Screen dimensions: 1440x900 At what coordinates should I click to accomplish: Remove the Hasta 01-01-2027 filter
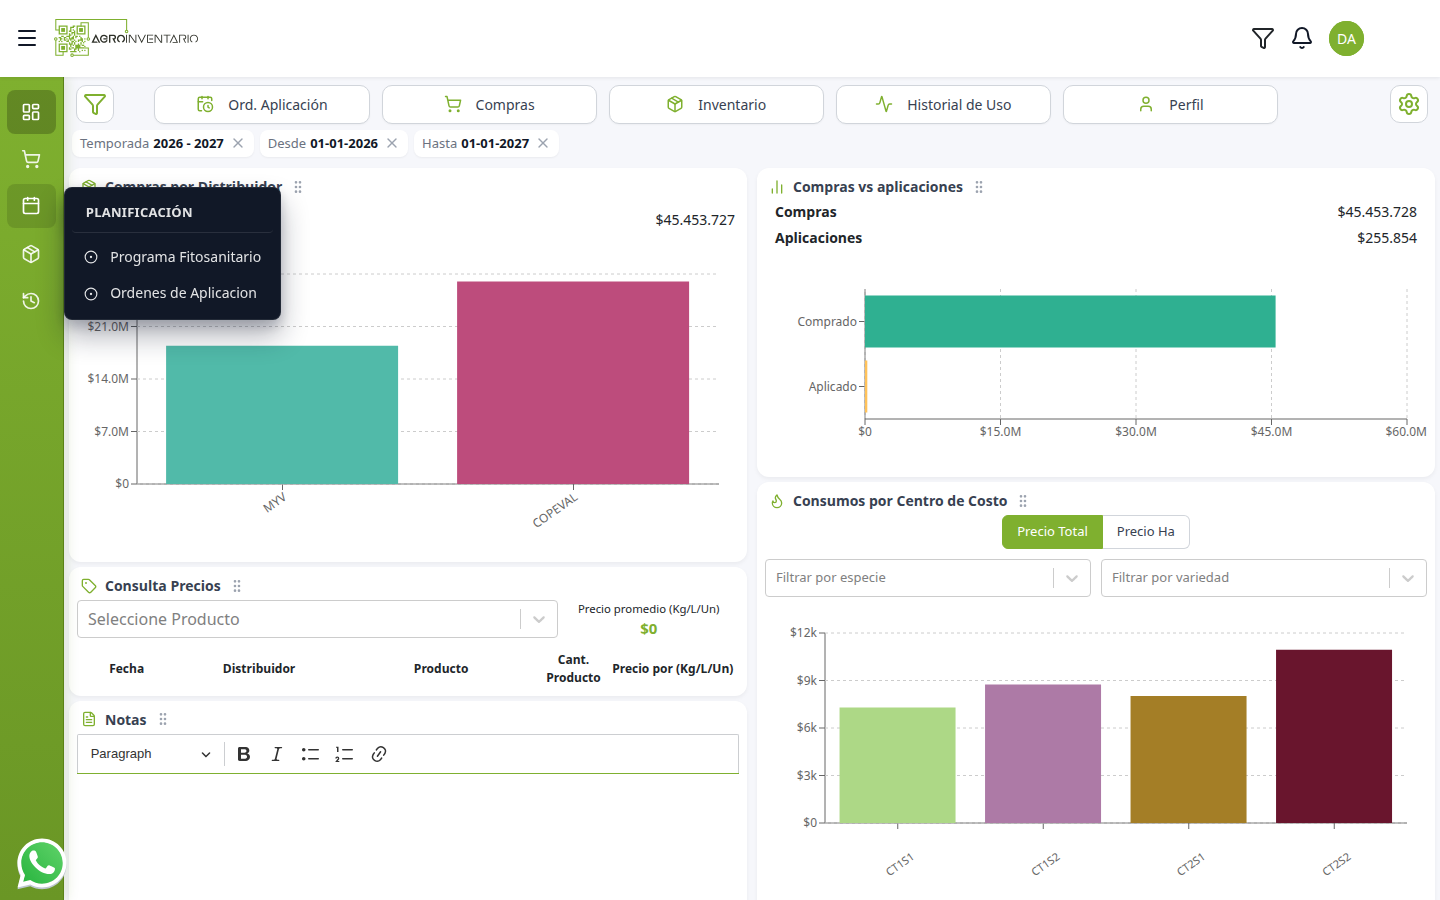(x=543, y=143)
